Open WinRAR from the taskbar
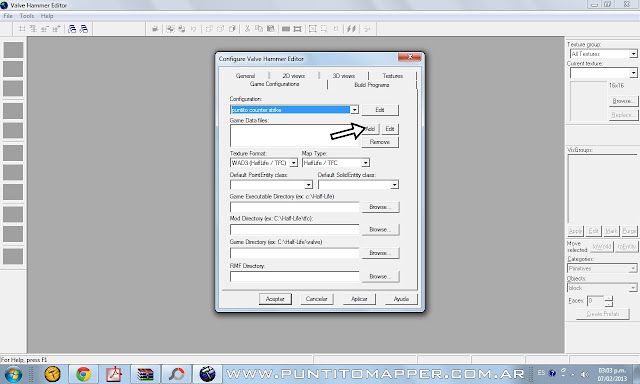The image size is (640, 384). pyautogui.click(x=145, y=373)
